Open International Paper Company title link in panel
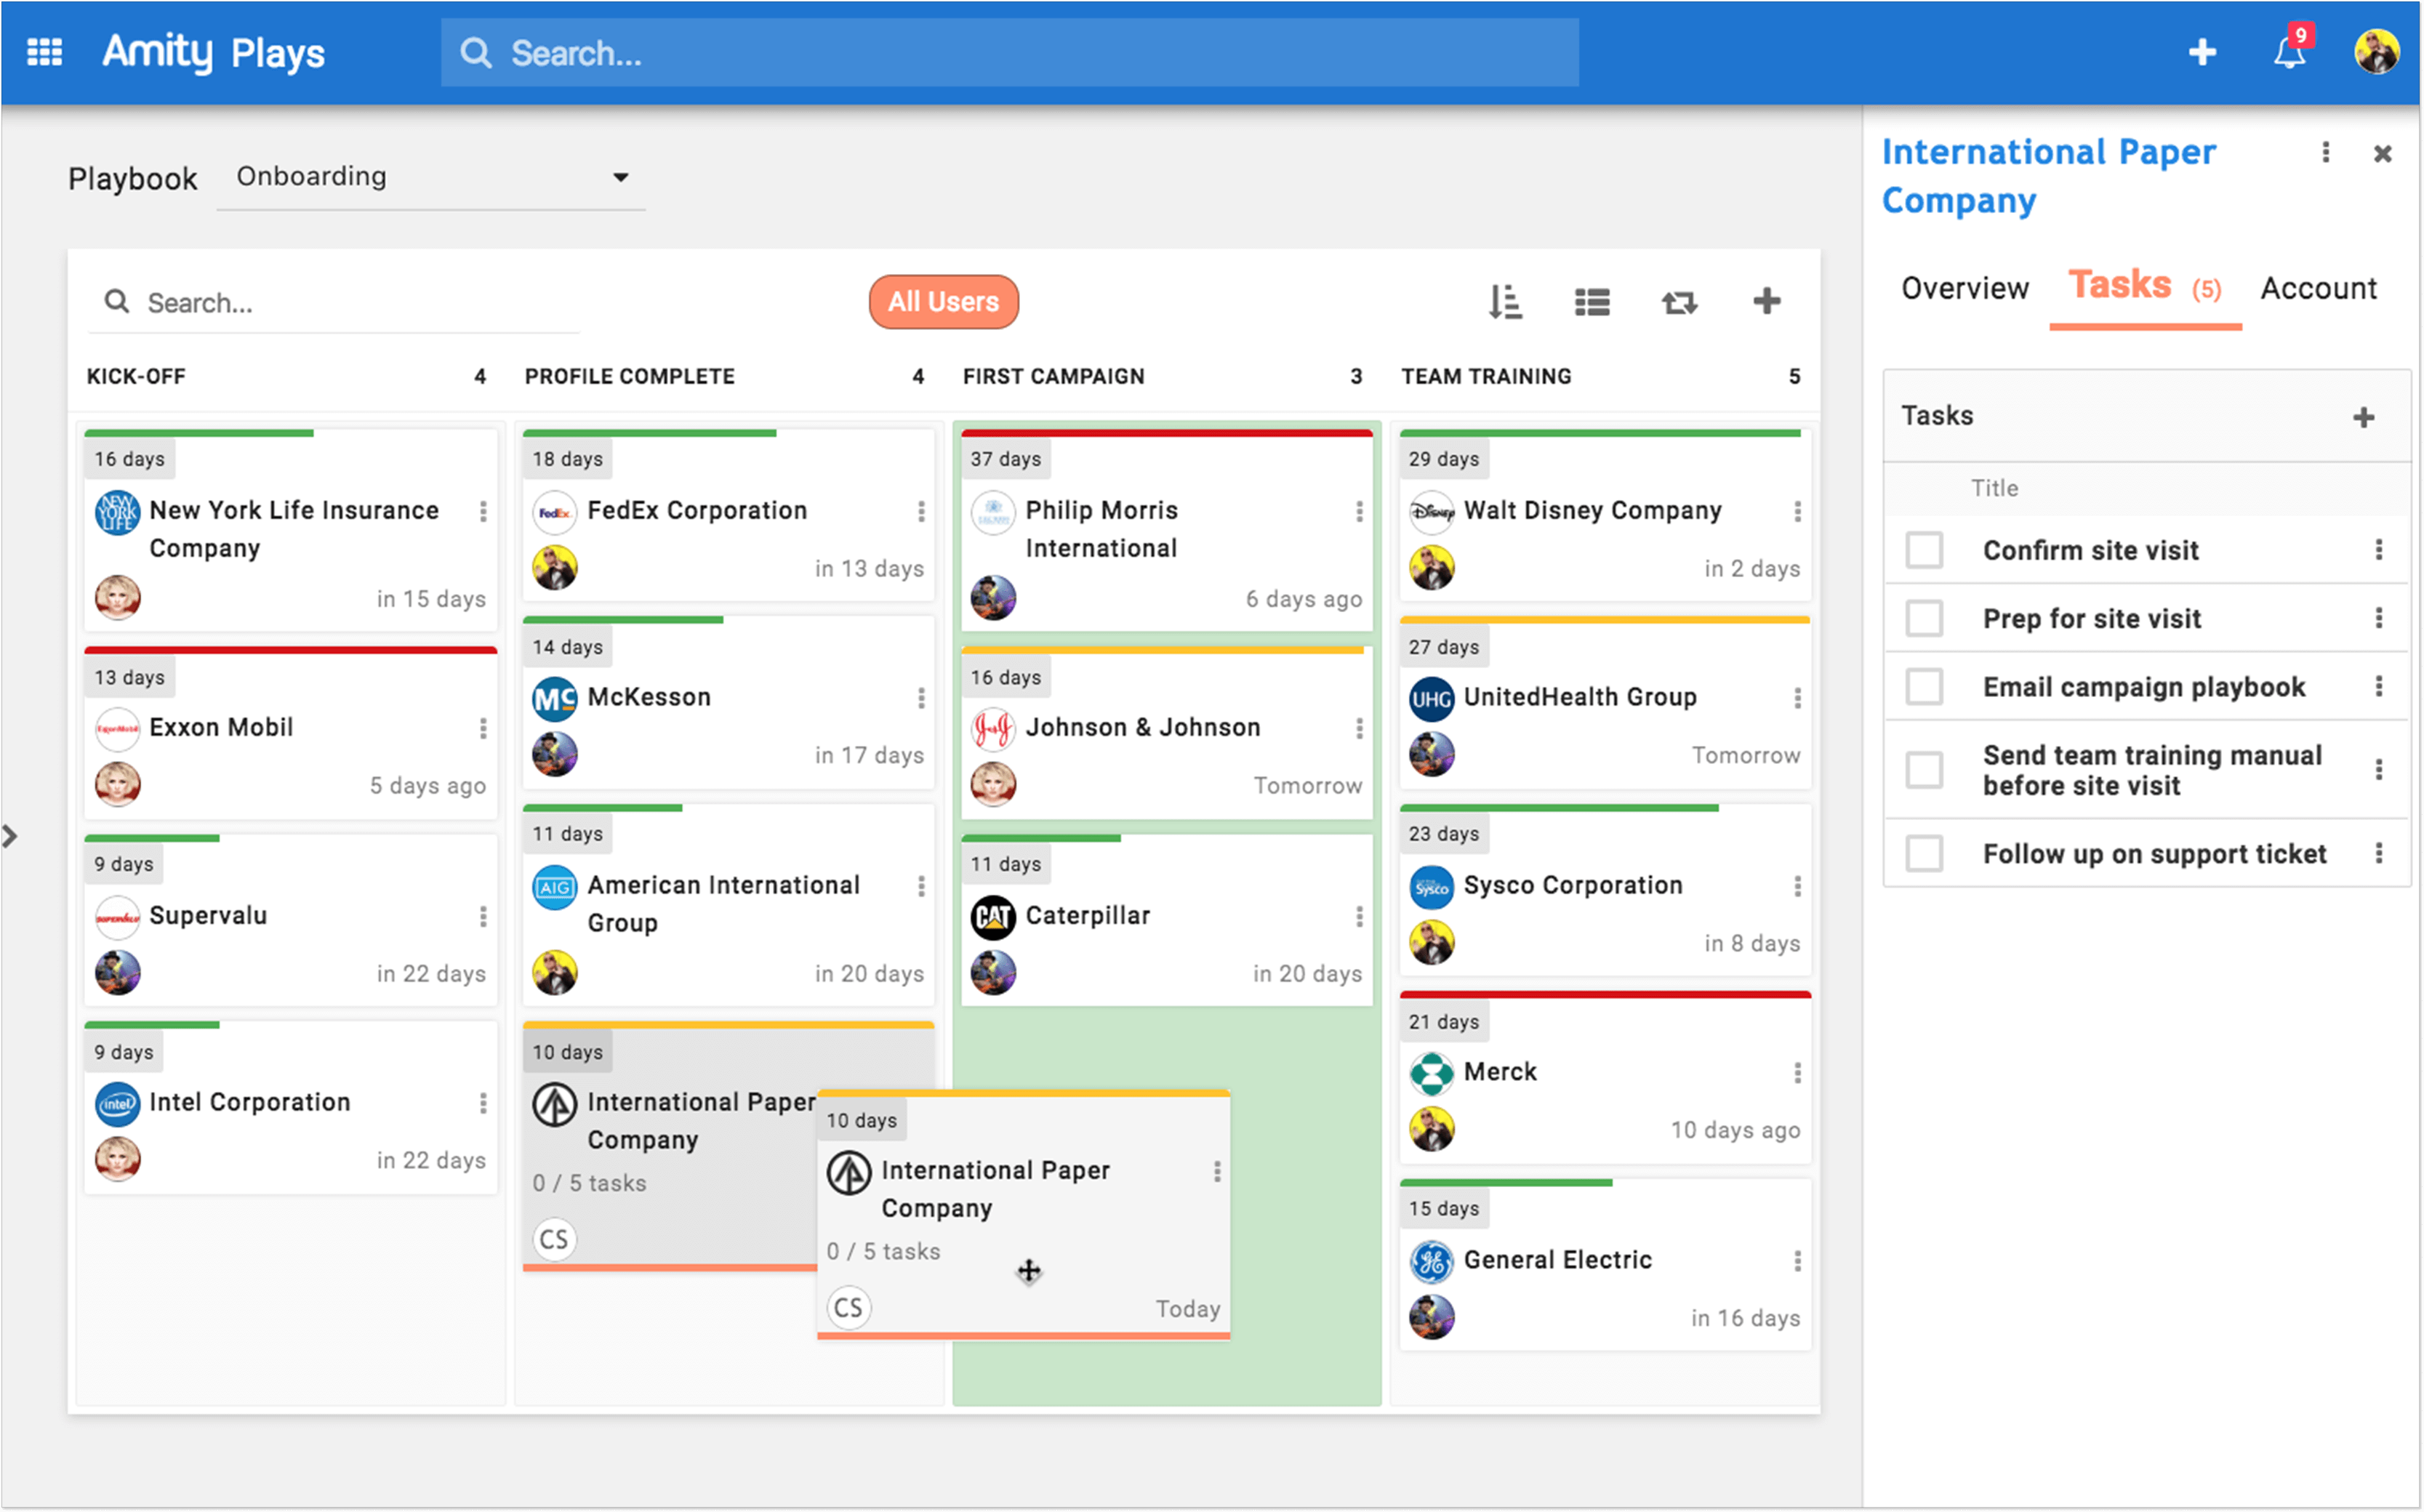 coord(2048,176)
